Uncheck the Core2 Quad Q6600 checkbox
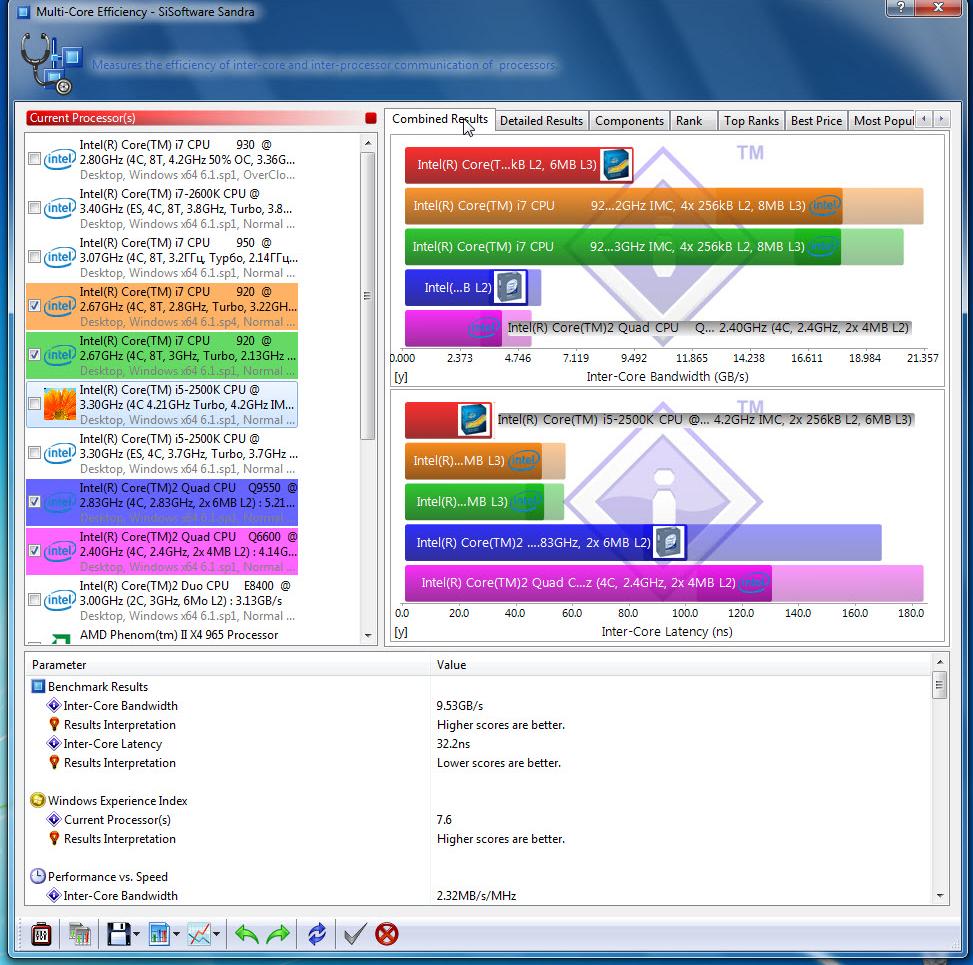 [35, 551]
